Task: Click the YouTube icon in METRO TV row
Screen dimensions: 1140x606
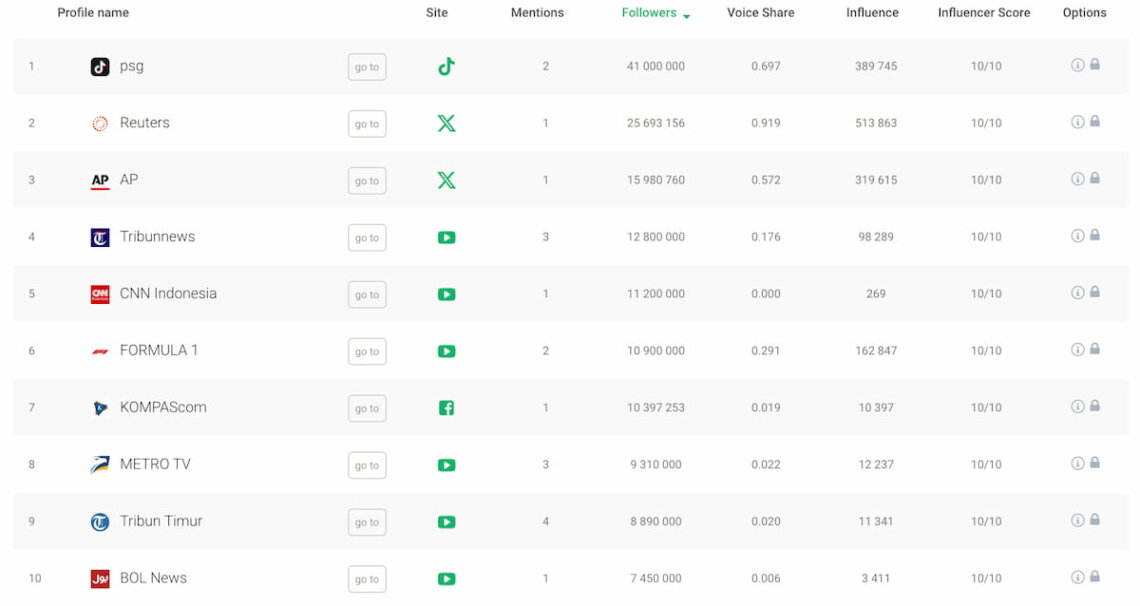Action: 446,465
